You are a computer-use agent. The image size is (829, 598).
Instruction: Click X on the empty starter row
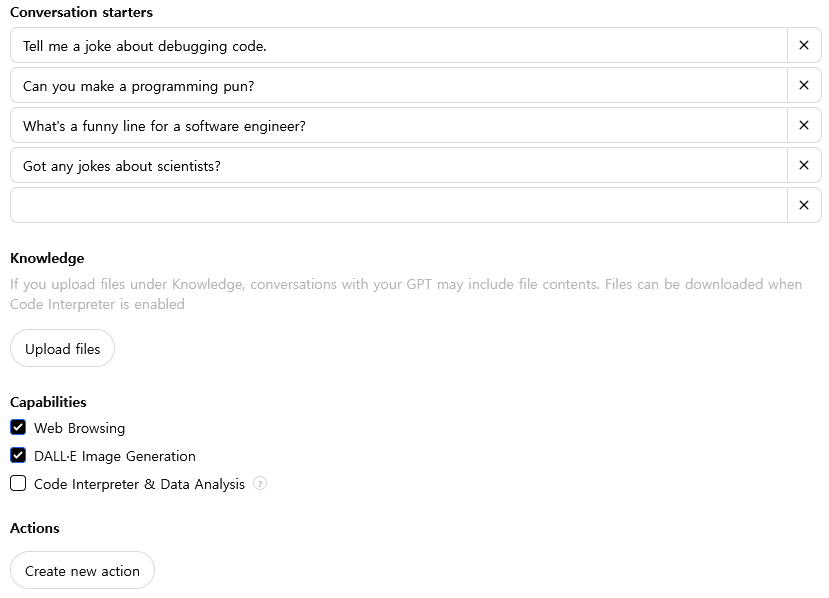click(804, 205)
